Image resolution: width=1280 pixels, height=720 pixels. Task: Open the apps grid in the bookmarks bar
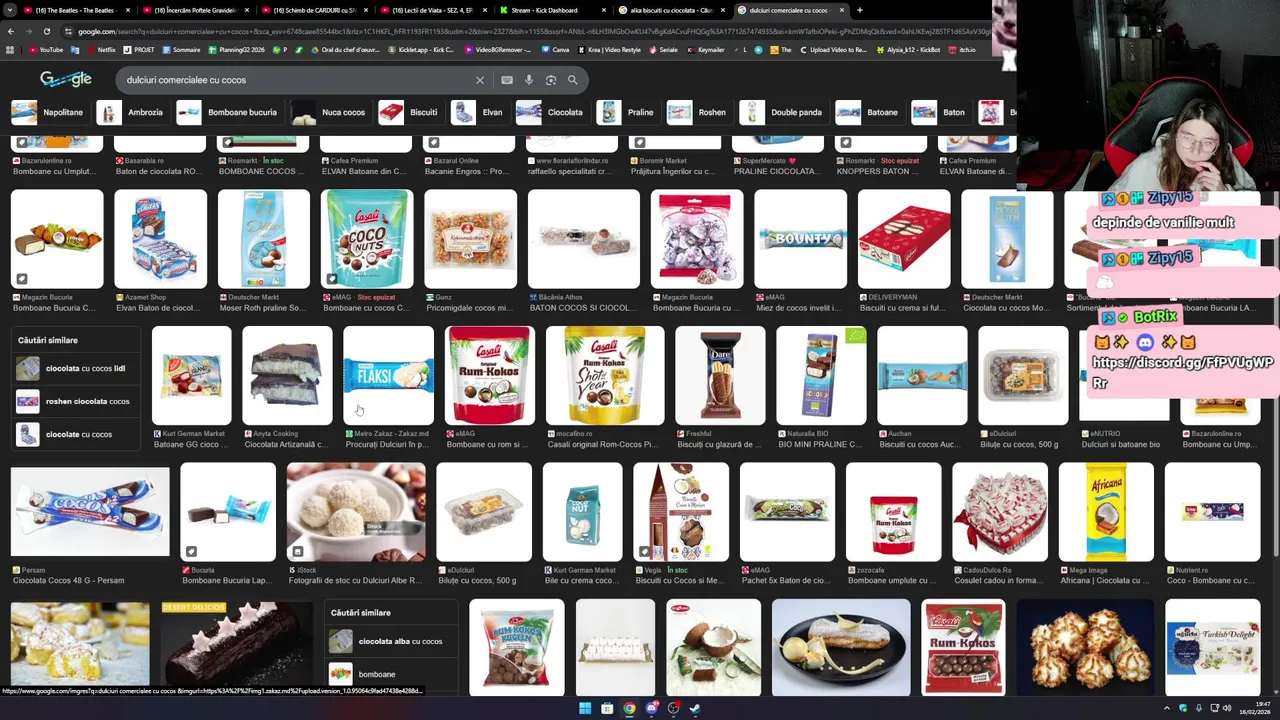click(10, 49)
